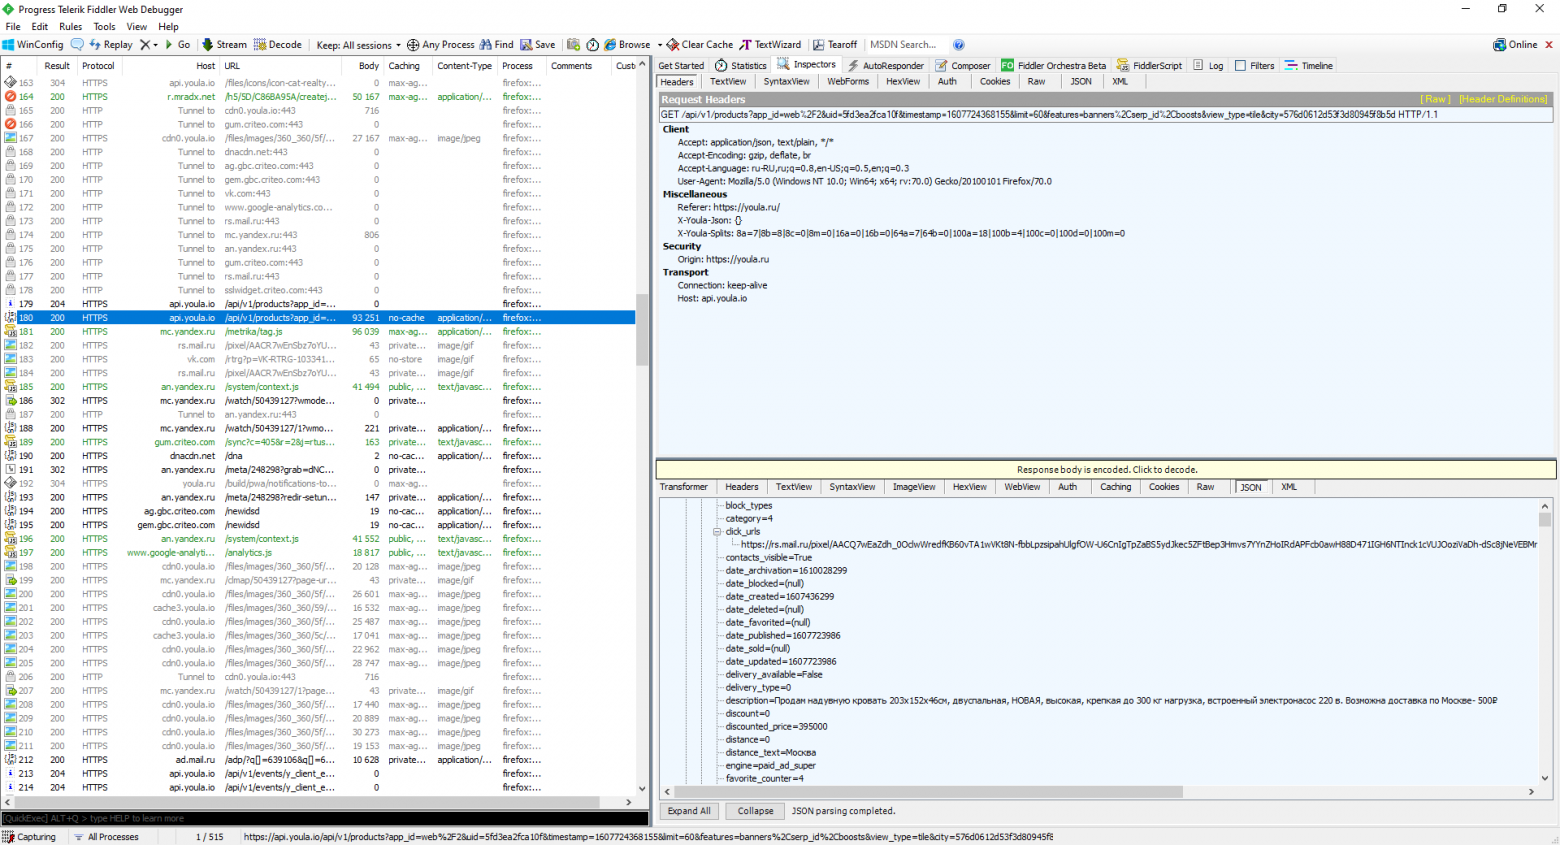Image resolution: width=1560 pixels, height=845 pixels.
Task: Click Go to resume paused sessions
Action: (178, 45)
